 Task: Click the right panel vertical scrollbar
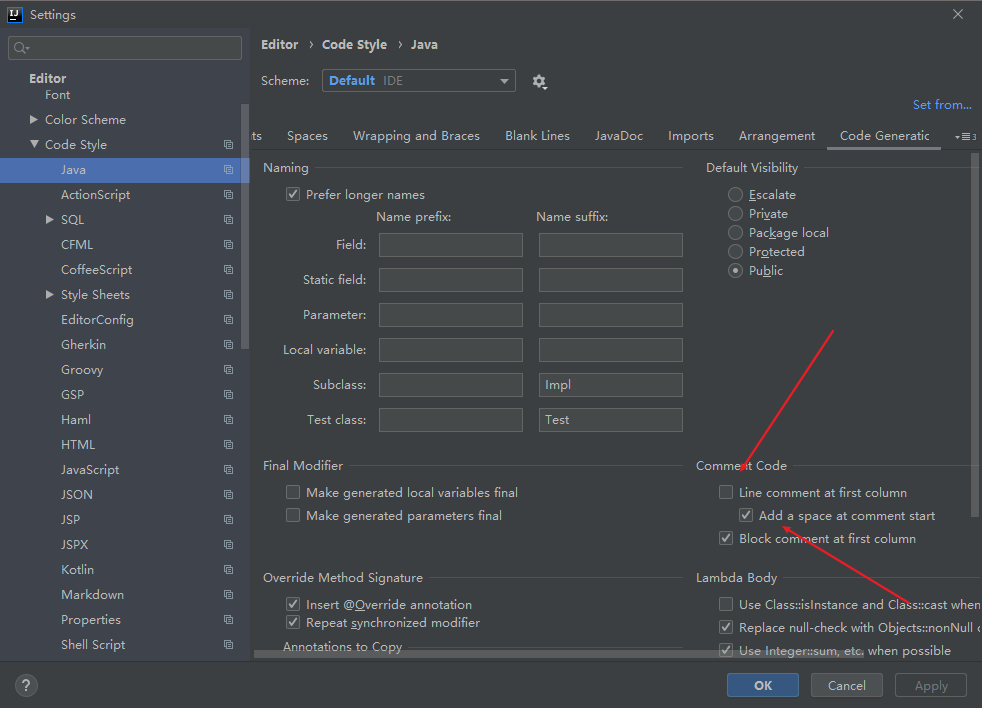tap(974, 335)
